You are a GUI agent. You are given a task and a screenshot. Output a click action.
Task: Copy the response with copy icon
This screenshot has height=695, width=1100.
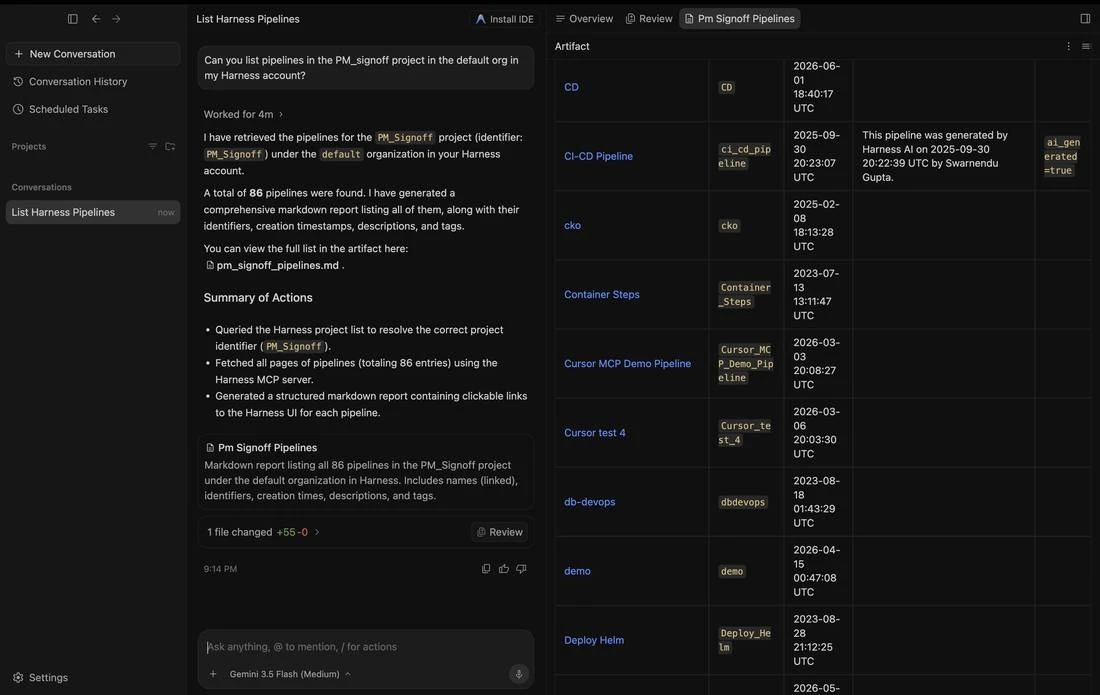[x=486, y=569]
